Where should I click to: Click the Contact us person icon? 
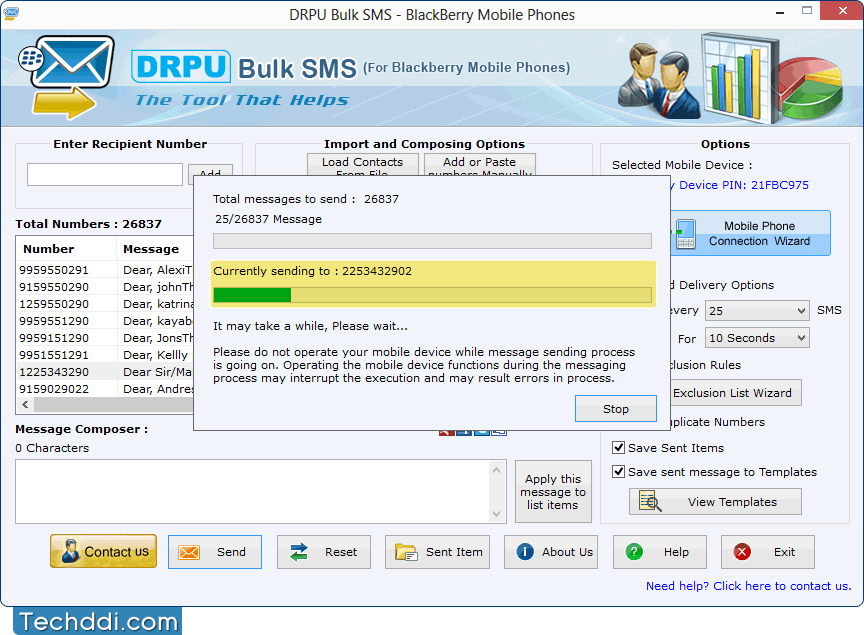tap(70, 551)
